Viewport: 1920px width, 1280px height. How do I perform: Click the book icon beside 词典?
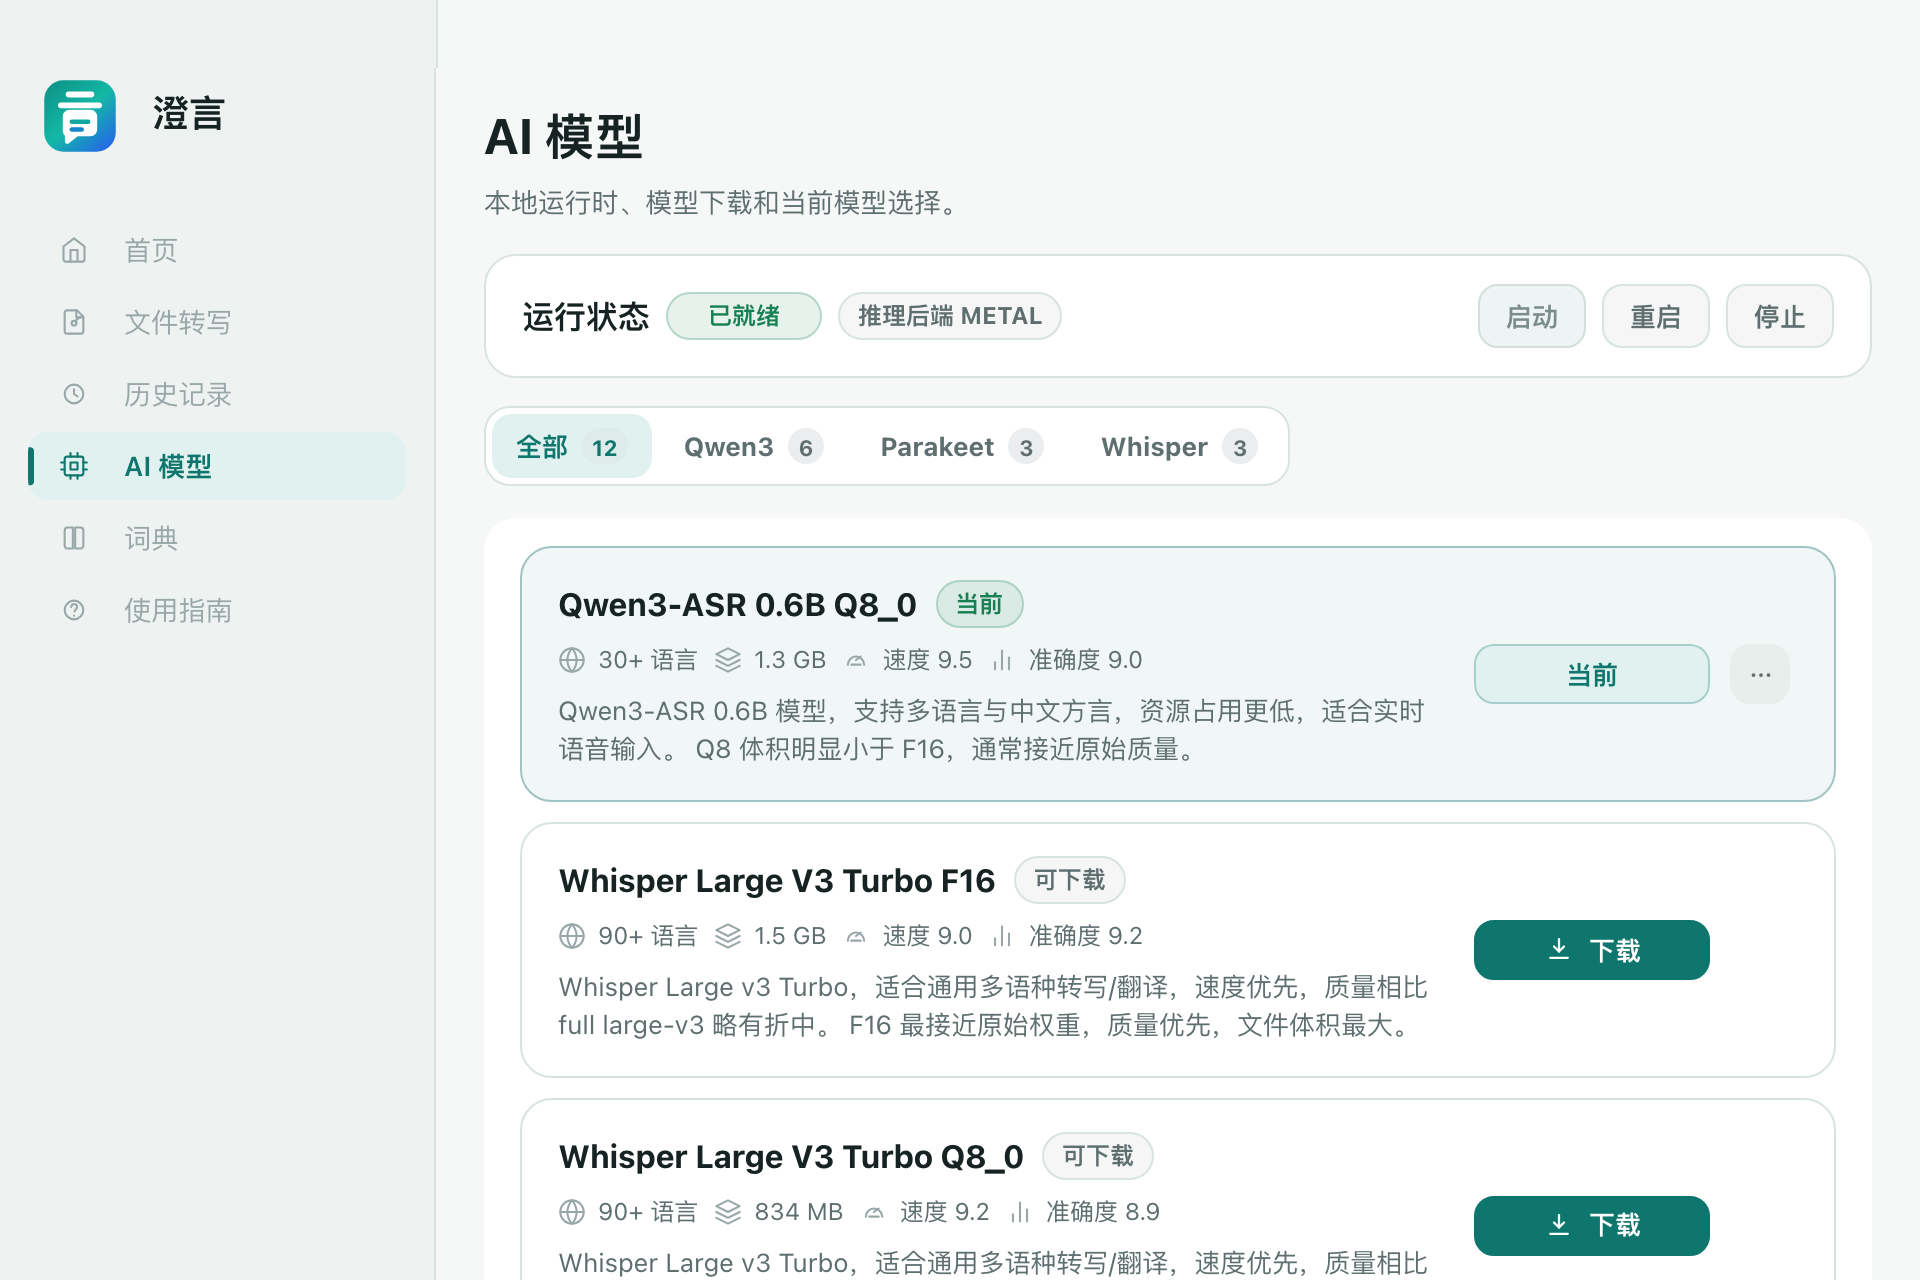point(74,538)
